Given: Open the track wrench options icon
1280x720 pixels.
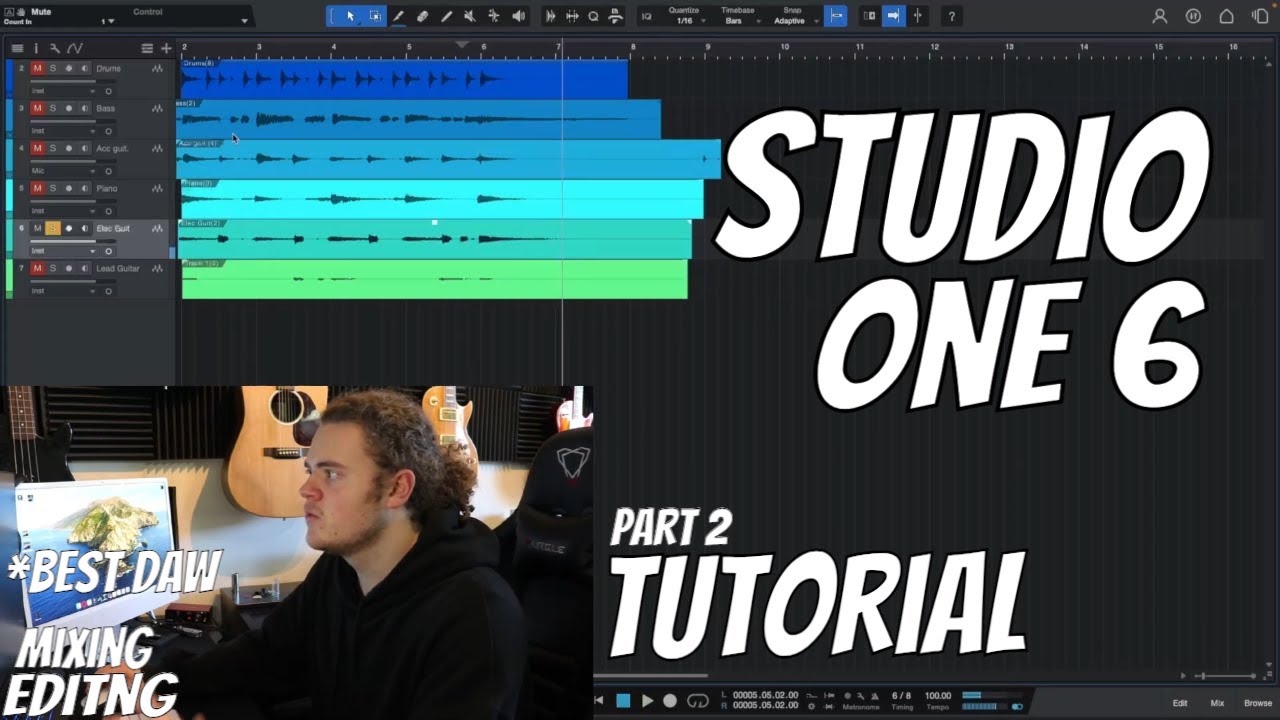Looking at the screenshot, I should (x=54, y=48).
